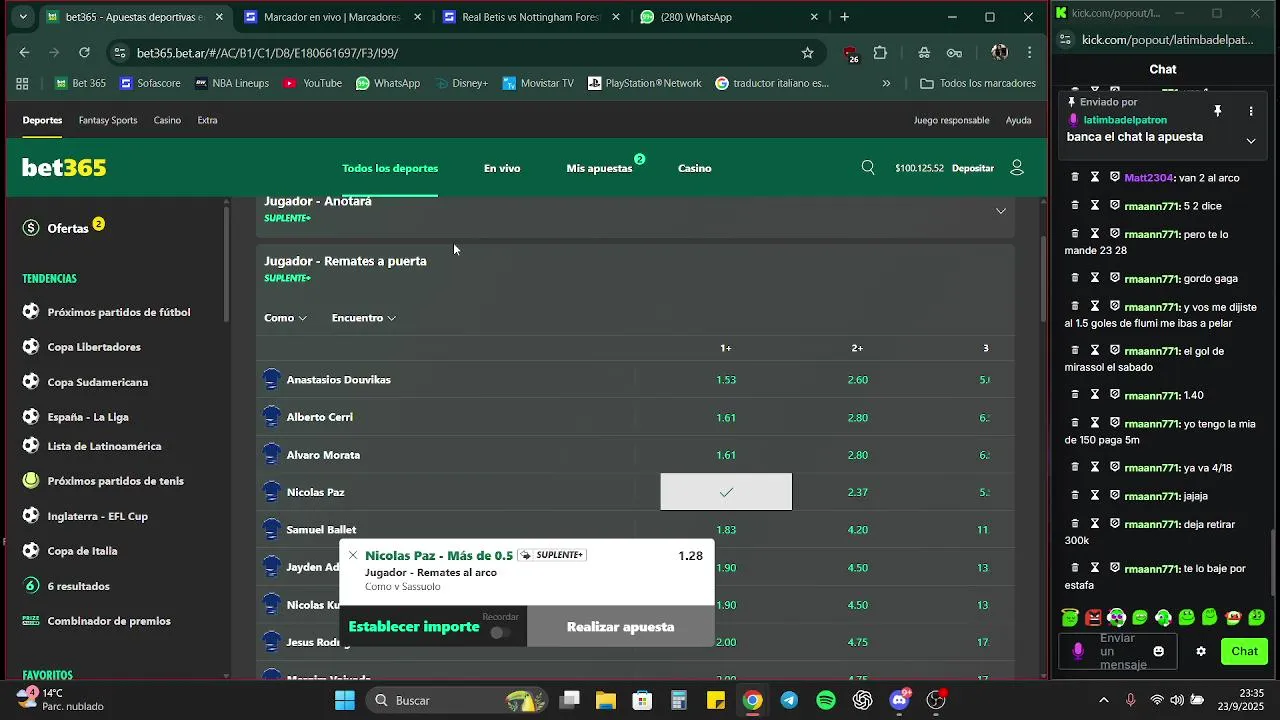Open PlayStation Network bookmark
Viewport: 1280px width, 720px height.
(644, 84)
